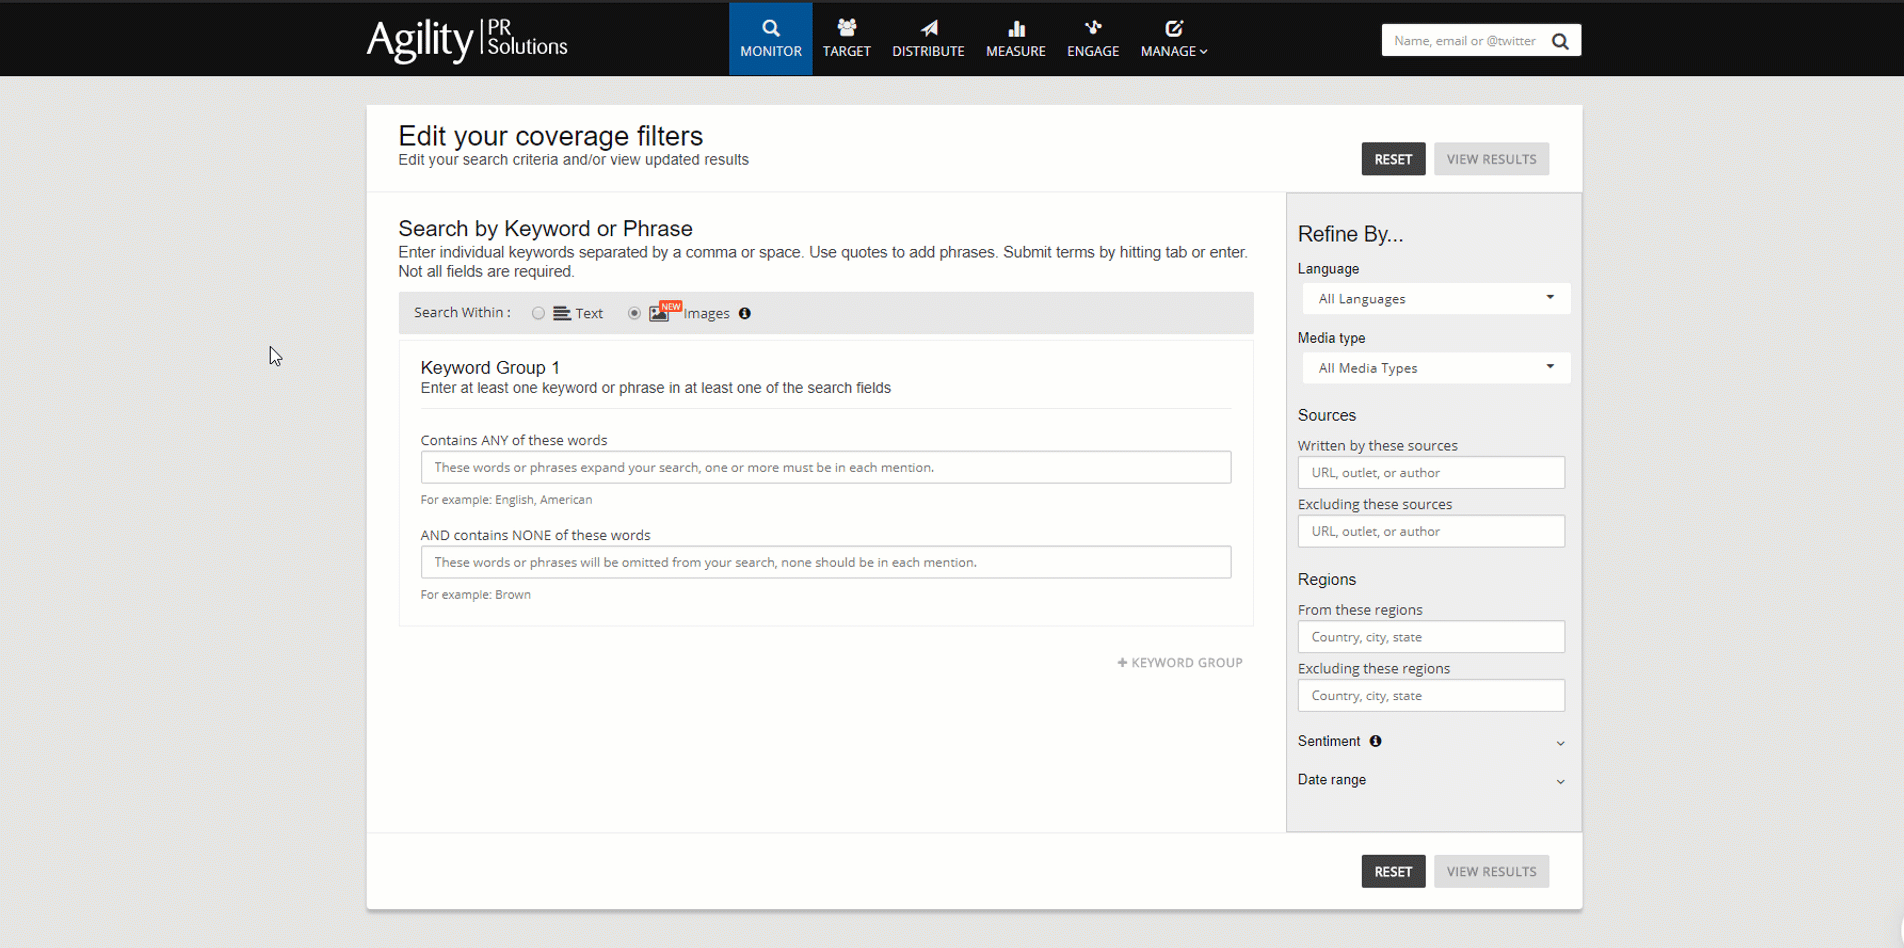The image size is (1904, 948).
Task: Focus the Written by these sources field
Action: pos(1431,472)
